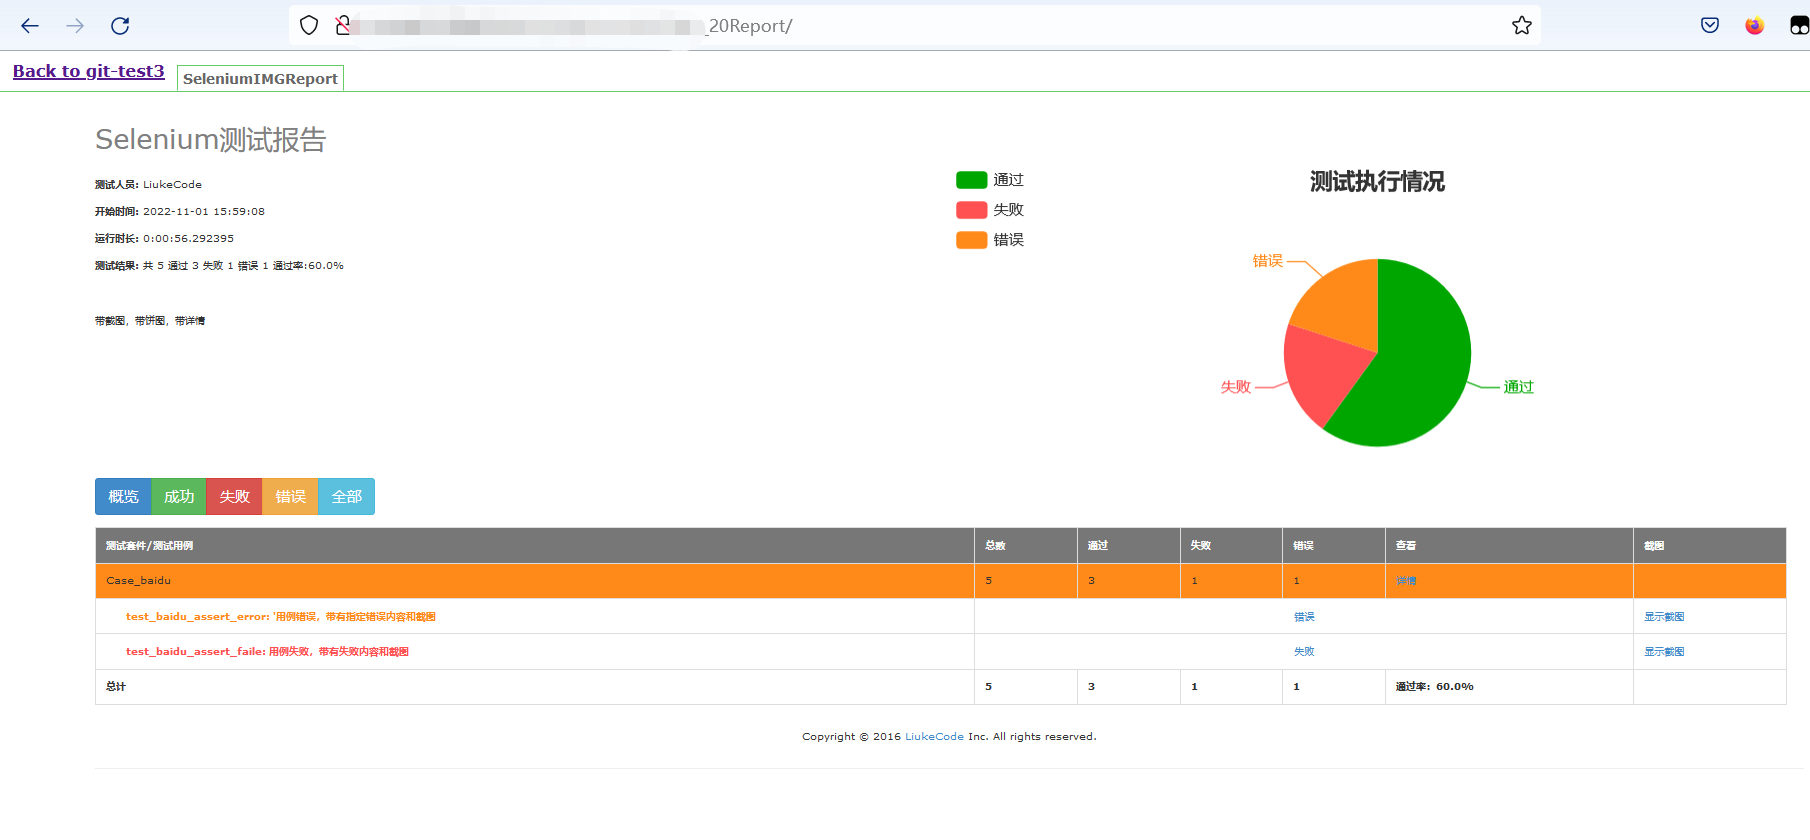Click the insecure connection lock icon
1810x840 pixels.
tap(343, 26)
